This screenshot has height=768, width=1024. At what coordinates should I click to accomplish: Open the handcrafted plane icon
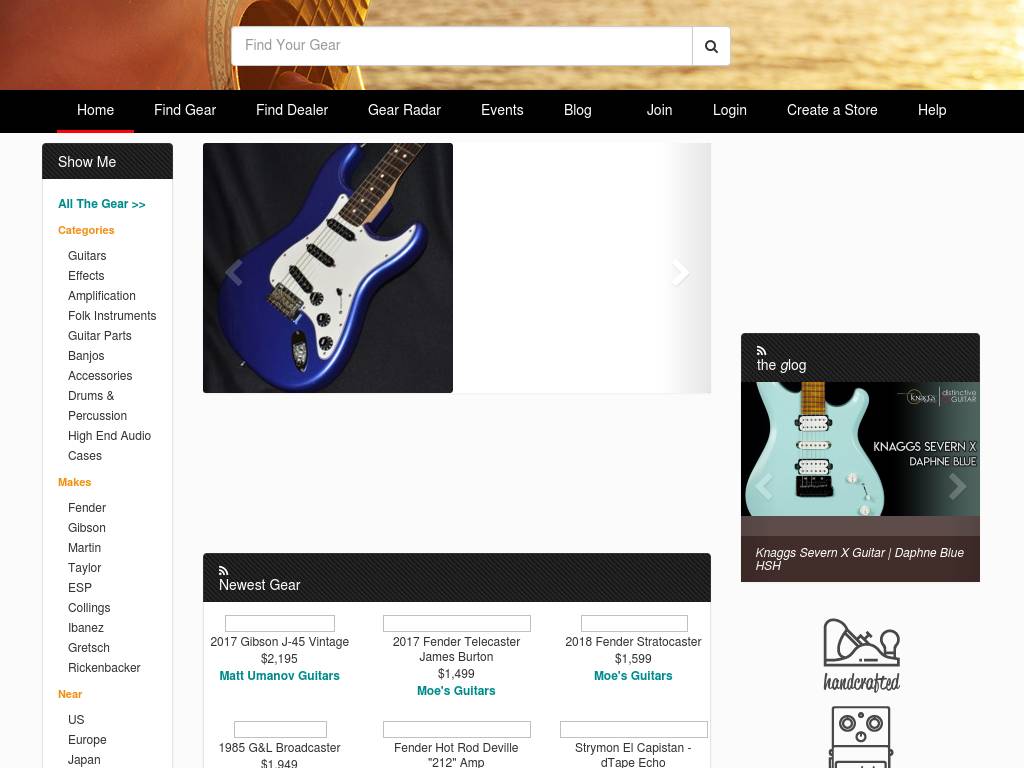click(x=861, y=654)
